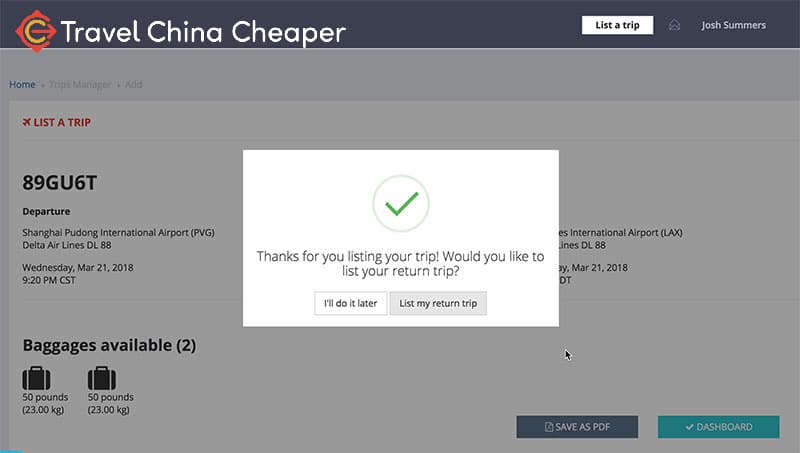Click the checkmark icon on Dashboard button
This screenshot has width=800, height=453.
690,427
